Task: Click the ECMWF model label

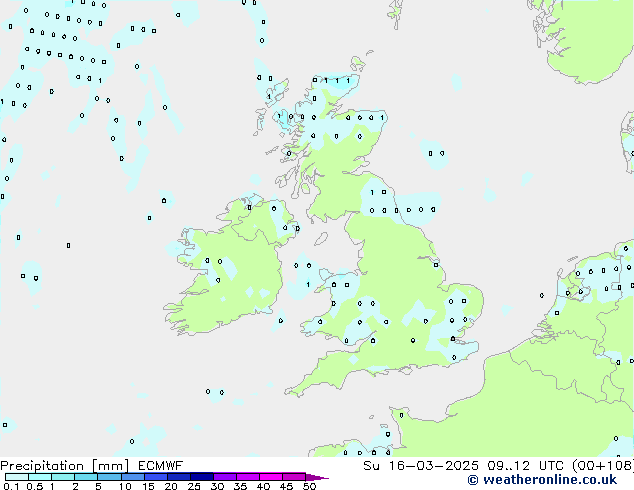Action: pyautogui.click(x=161, y=466)
